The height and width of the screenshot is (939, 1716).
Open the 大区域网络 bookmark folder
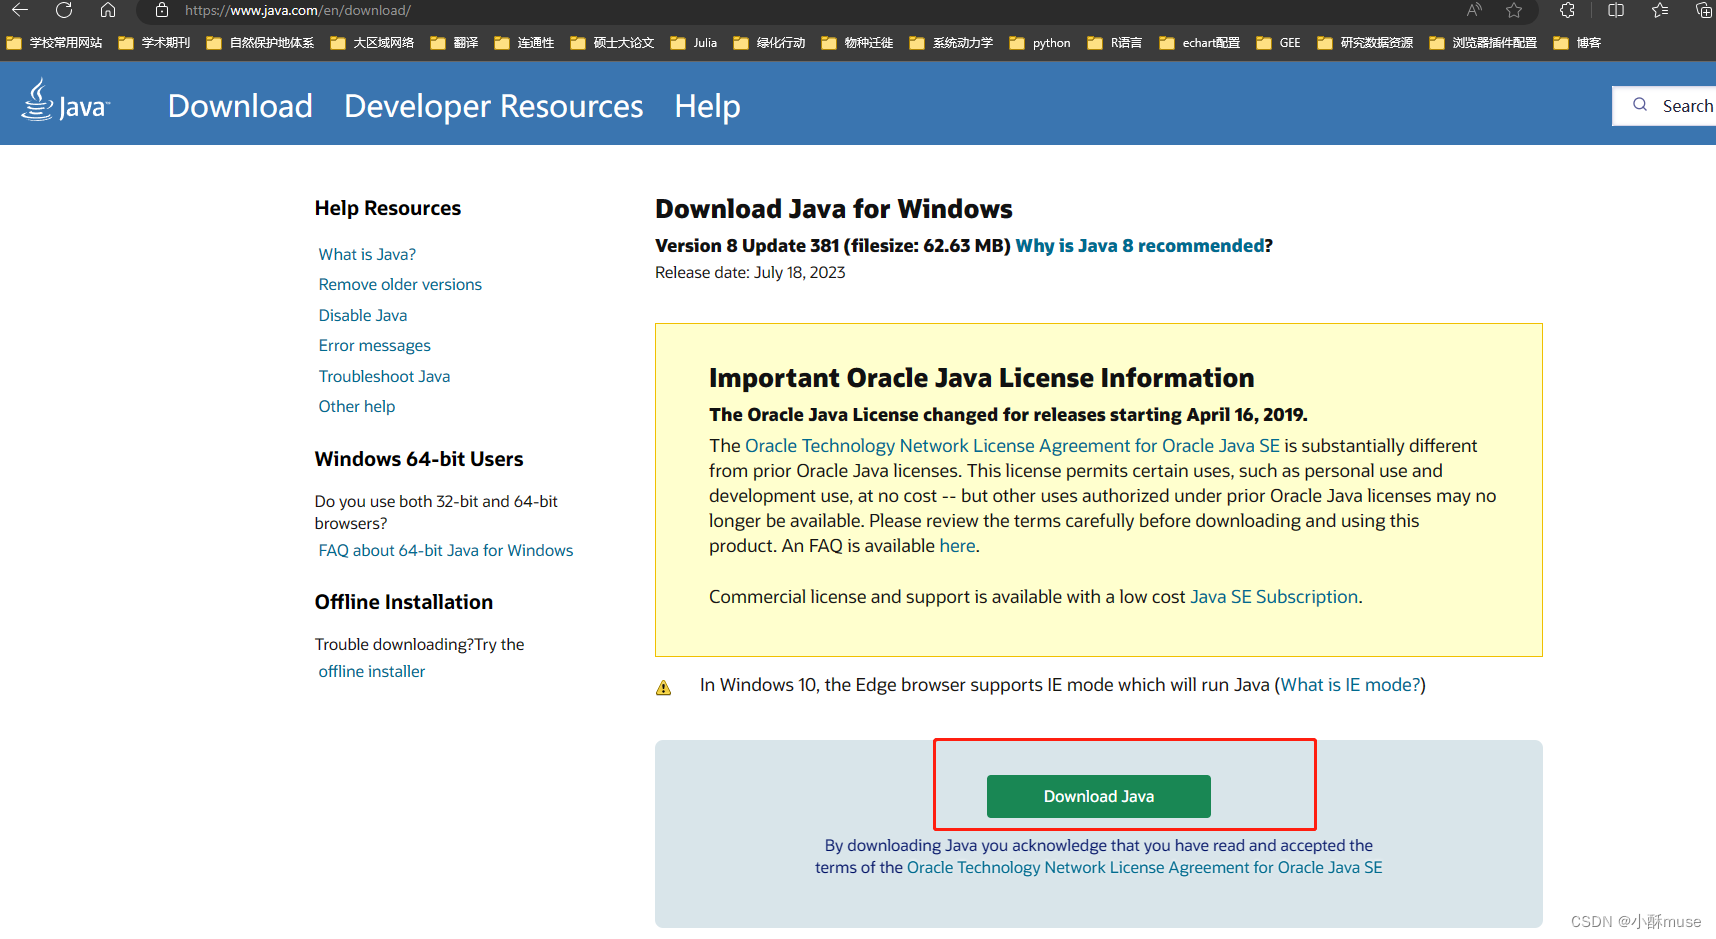[x=372, y=43]
